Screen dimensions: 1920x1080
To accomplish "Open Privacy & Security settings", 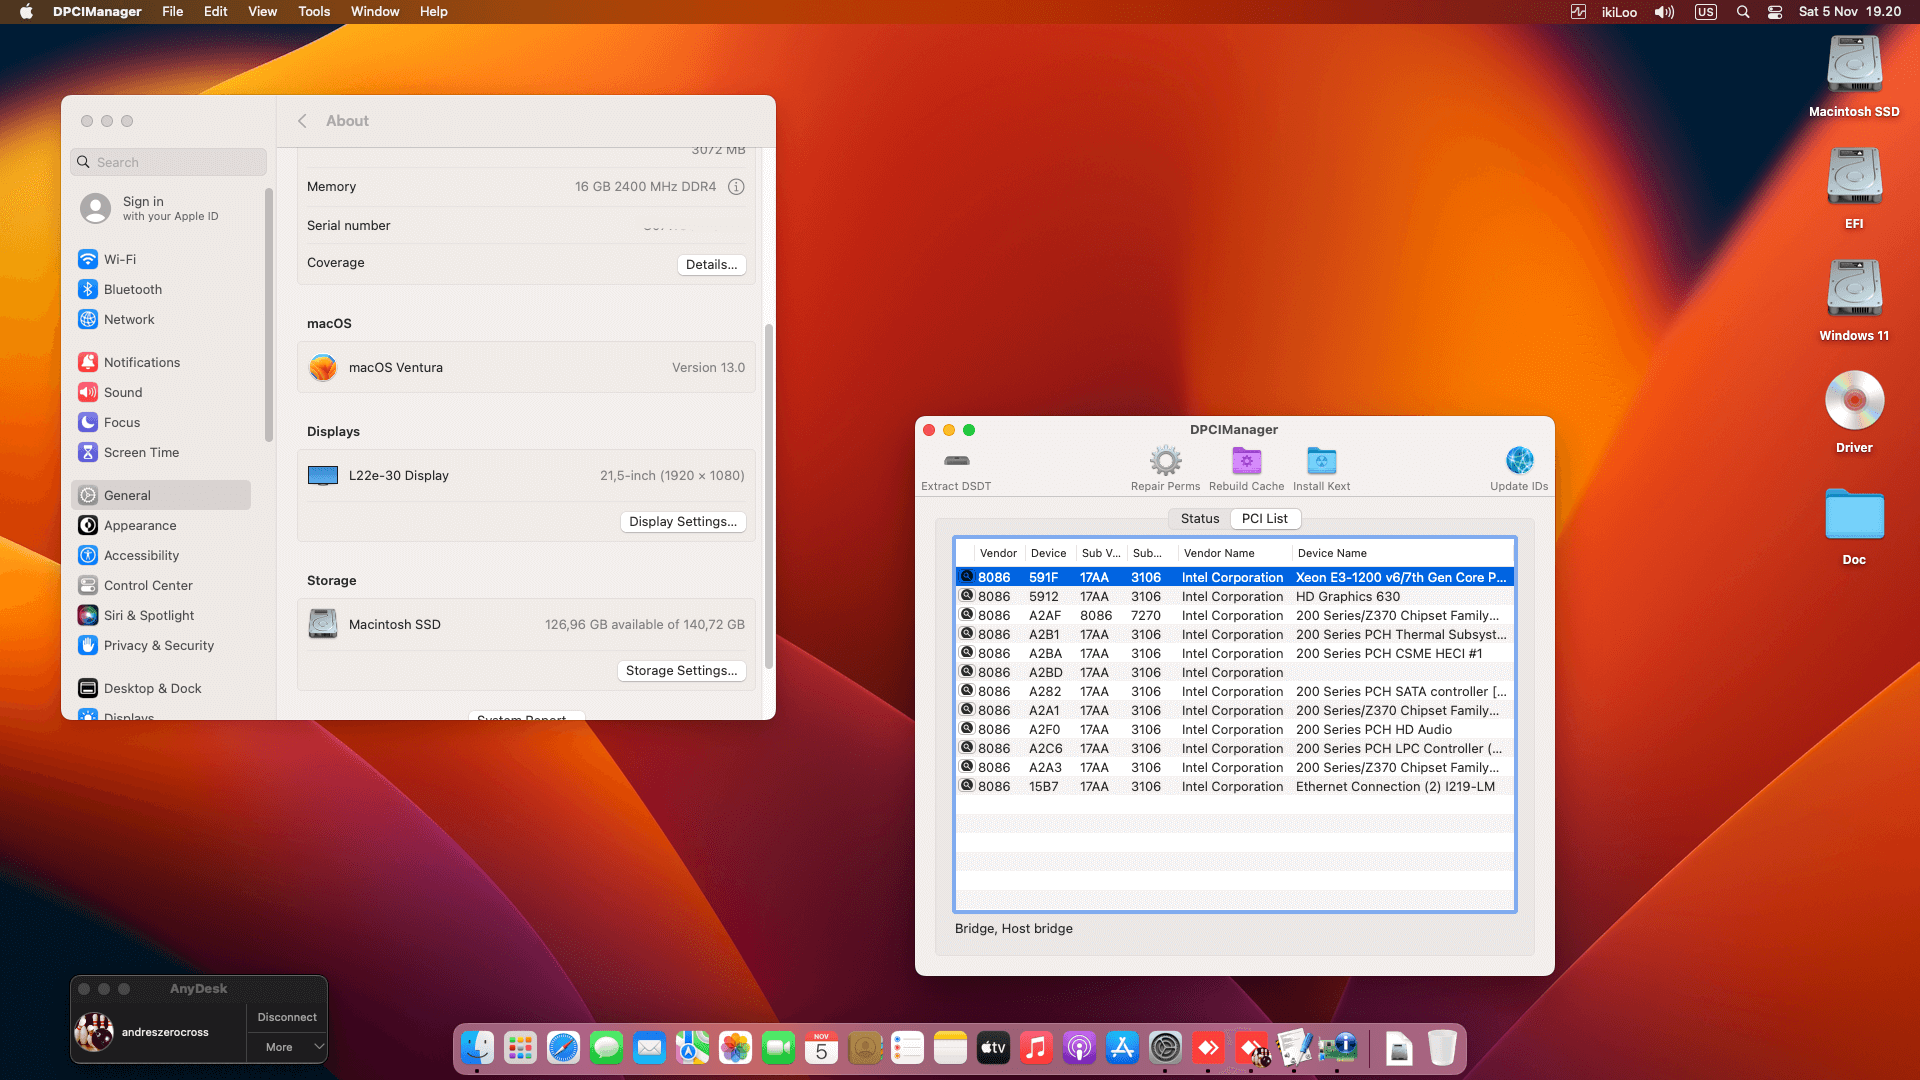I will (x=158, y=645).
